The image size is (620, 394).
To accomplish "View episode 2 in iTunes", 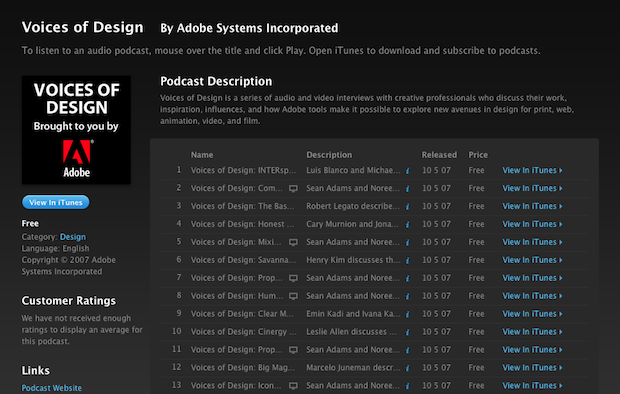I will [532, 188].
